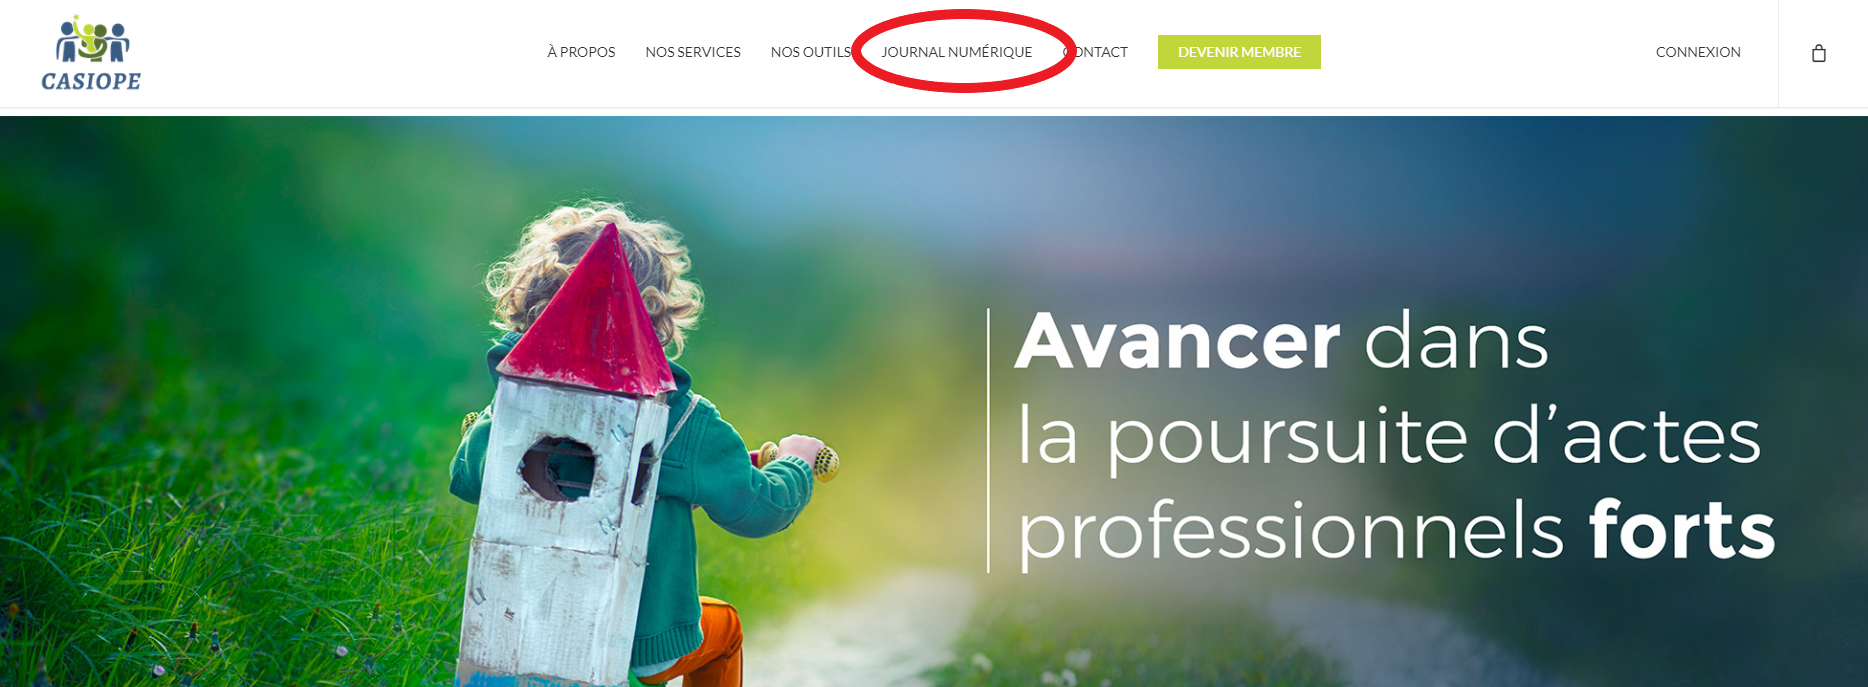
Task: Click the bold word 'forts' in headline
Action: 1682,529
